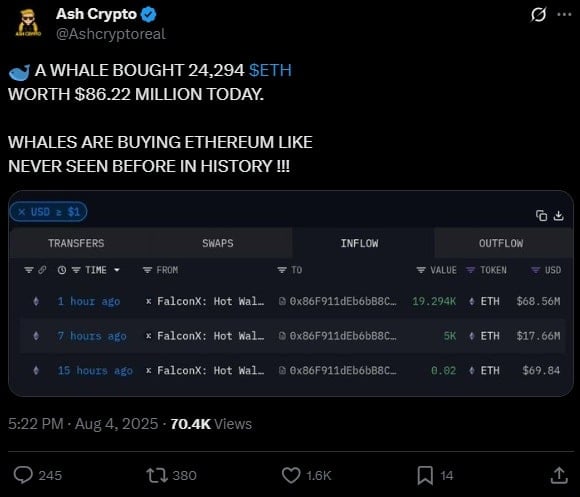
Task: Switch to the TRANSFERS tab
Action: [76, 243]
